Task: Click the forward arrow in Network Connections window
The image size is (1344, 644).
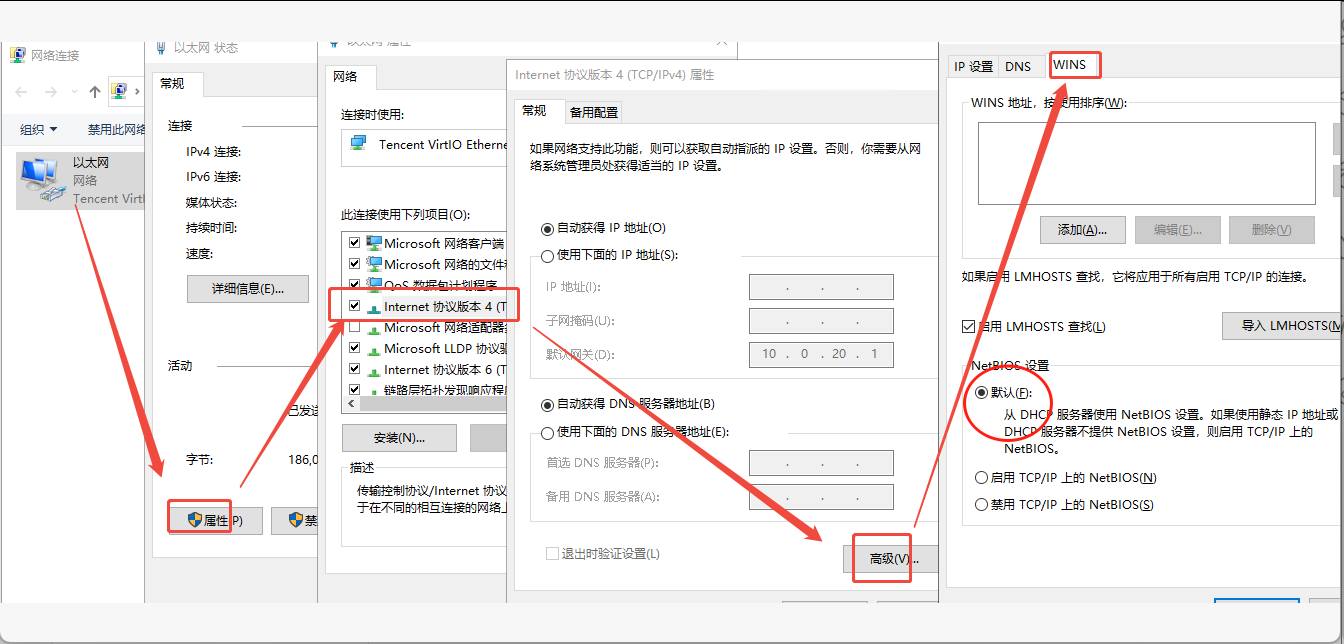Action: (53, 92)
